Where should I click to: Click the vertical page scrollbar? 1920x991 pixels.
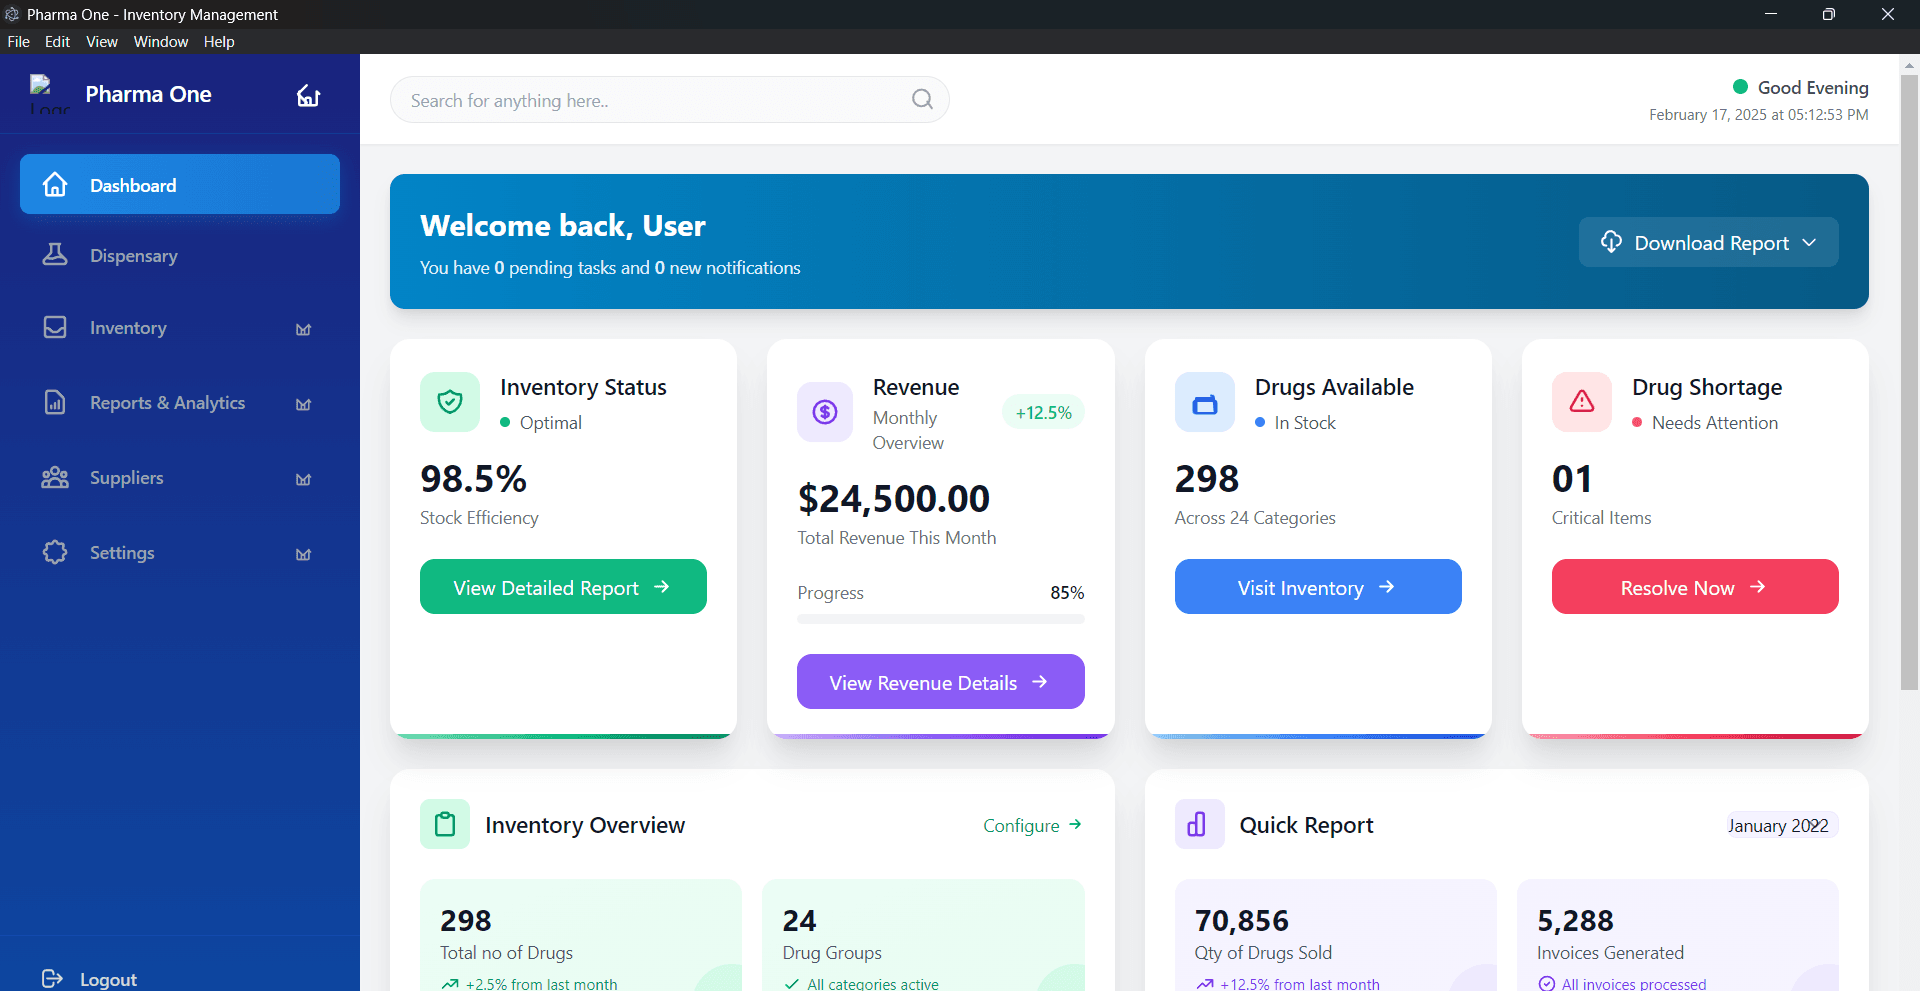1909,380
